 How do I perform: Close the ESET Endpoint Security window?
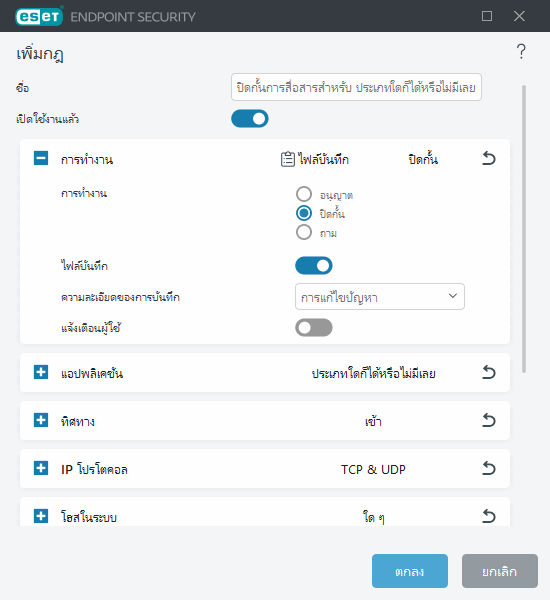click(x=519, y=16)
